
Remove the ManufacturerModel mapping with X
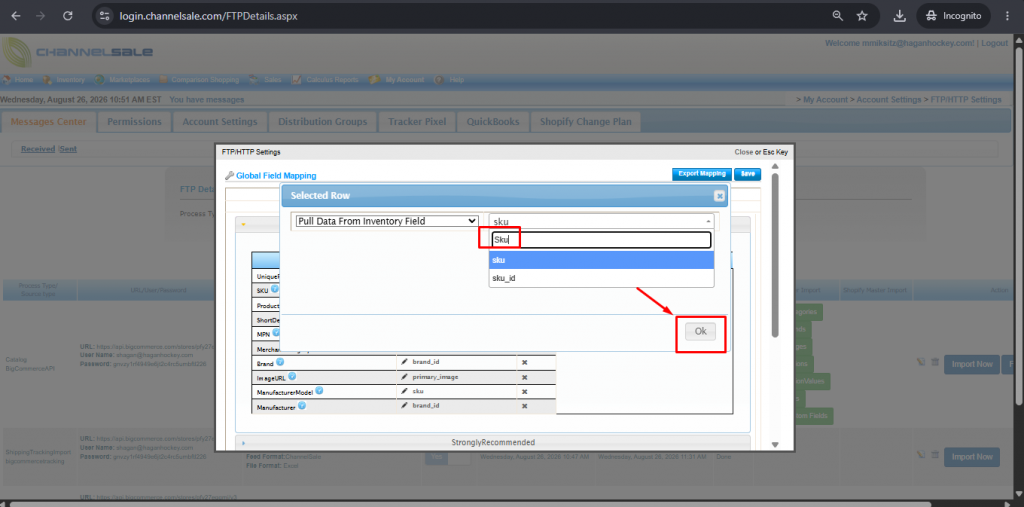[524, 391]
